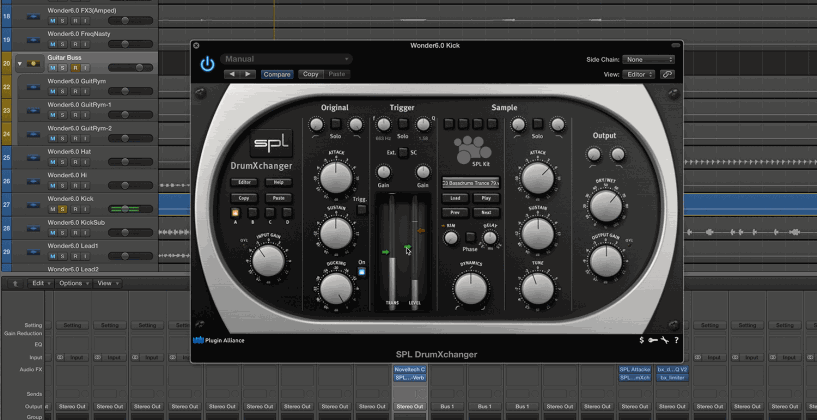
Task: Solo the Wonder6.0 Kick track
Action: pyautogui.click(x=63, y=209)
